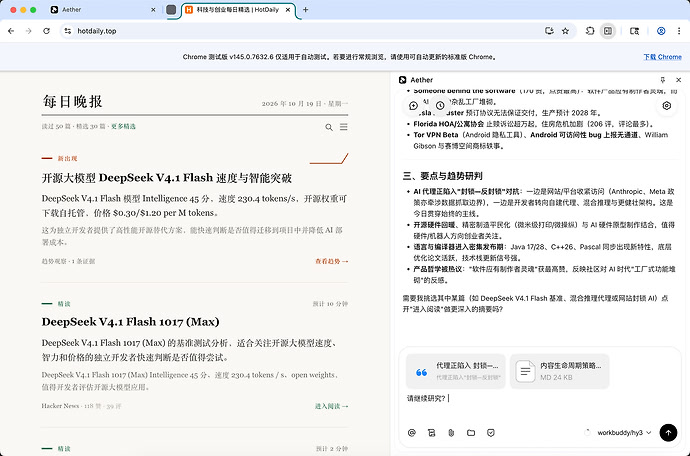Click the 趋势观察 · 1 条证据 text

coord(68,261)
